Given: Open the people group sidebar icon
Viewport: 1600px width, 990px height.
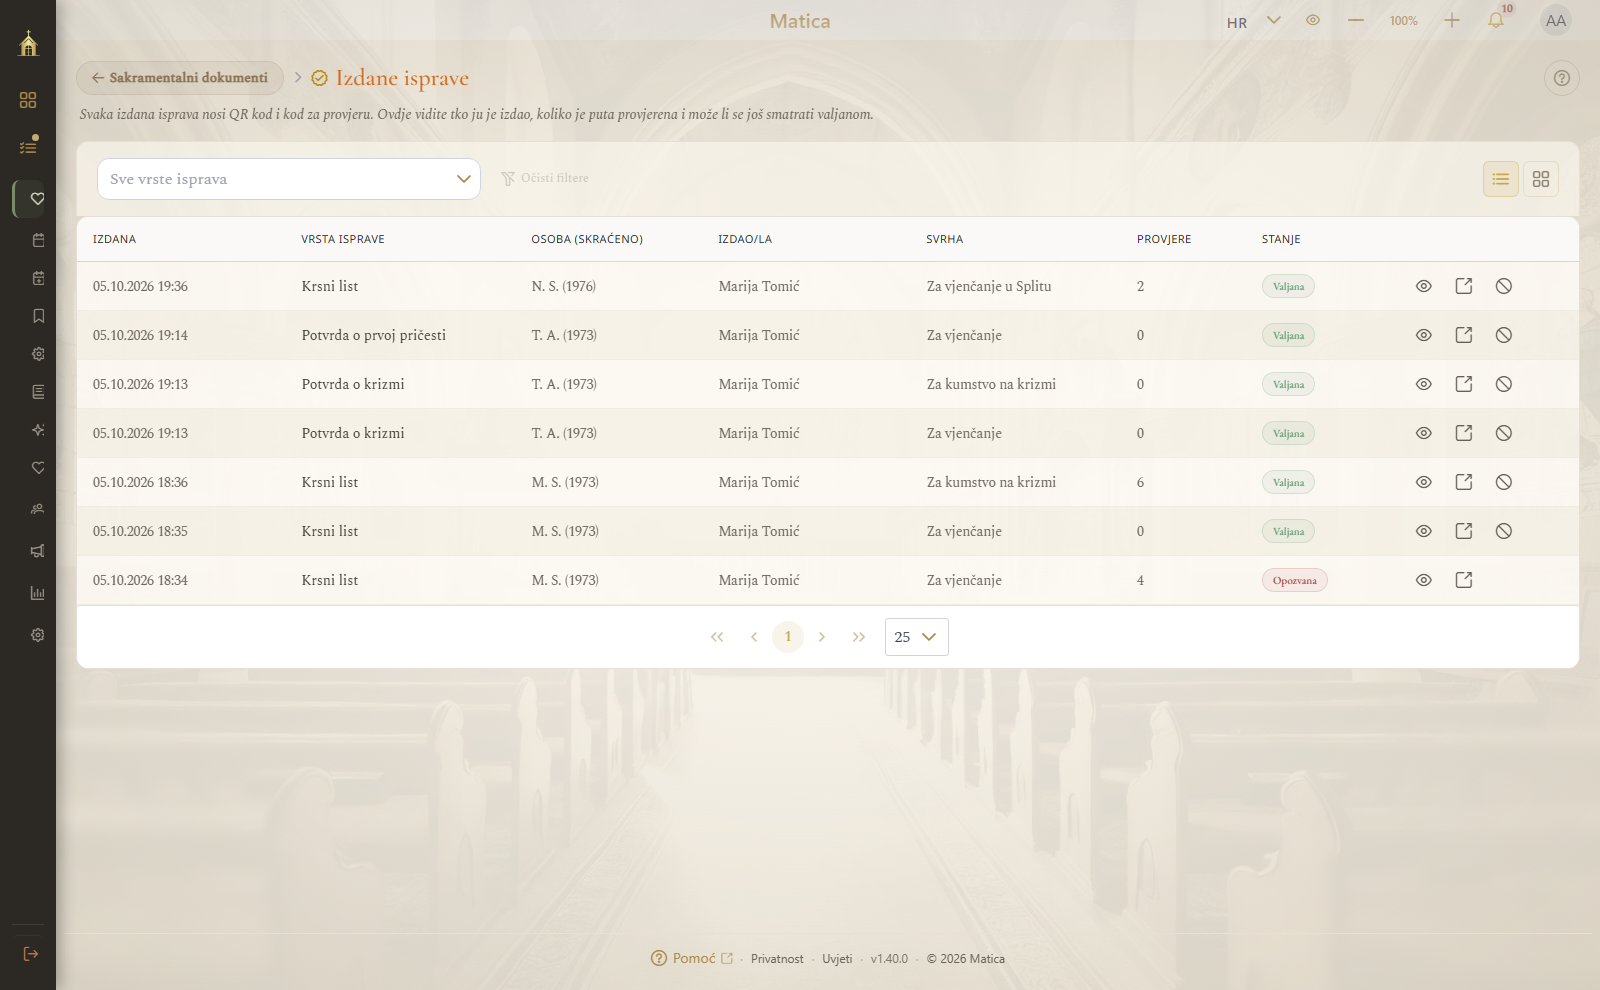Looking at the screenshot, I should click(x=38, y=509).
